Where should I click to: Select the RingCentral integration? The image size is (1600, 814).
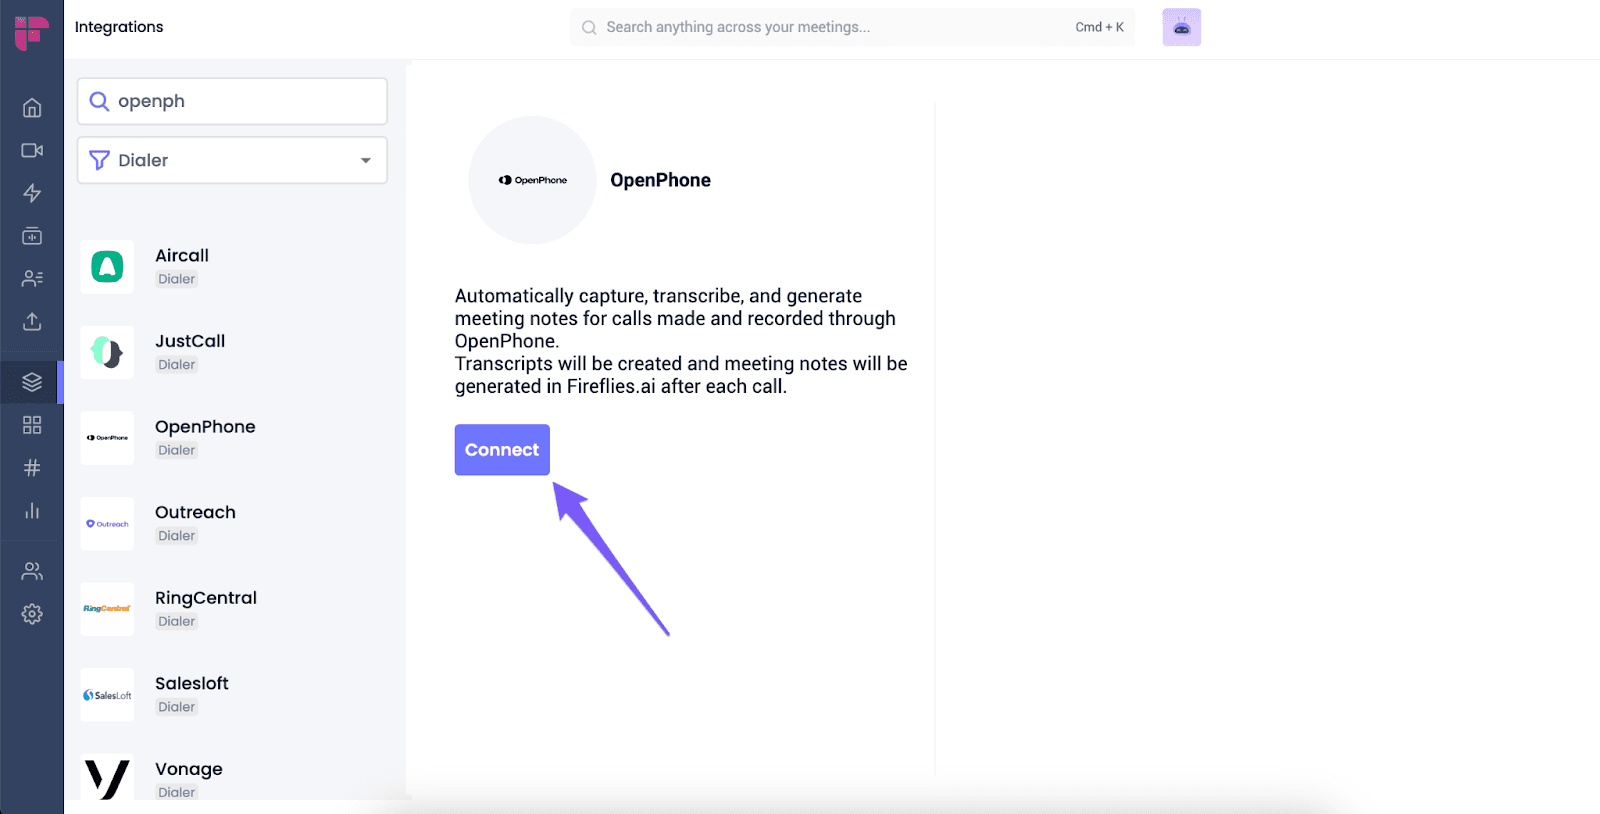coord(232,609)
